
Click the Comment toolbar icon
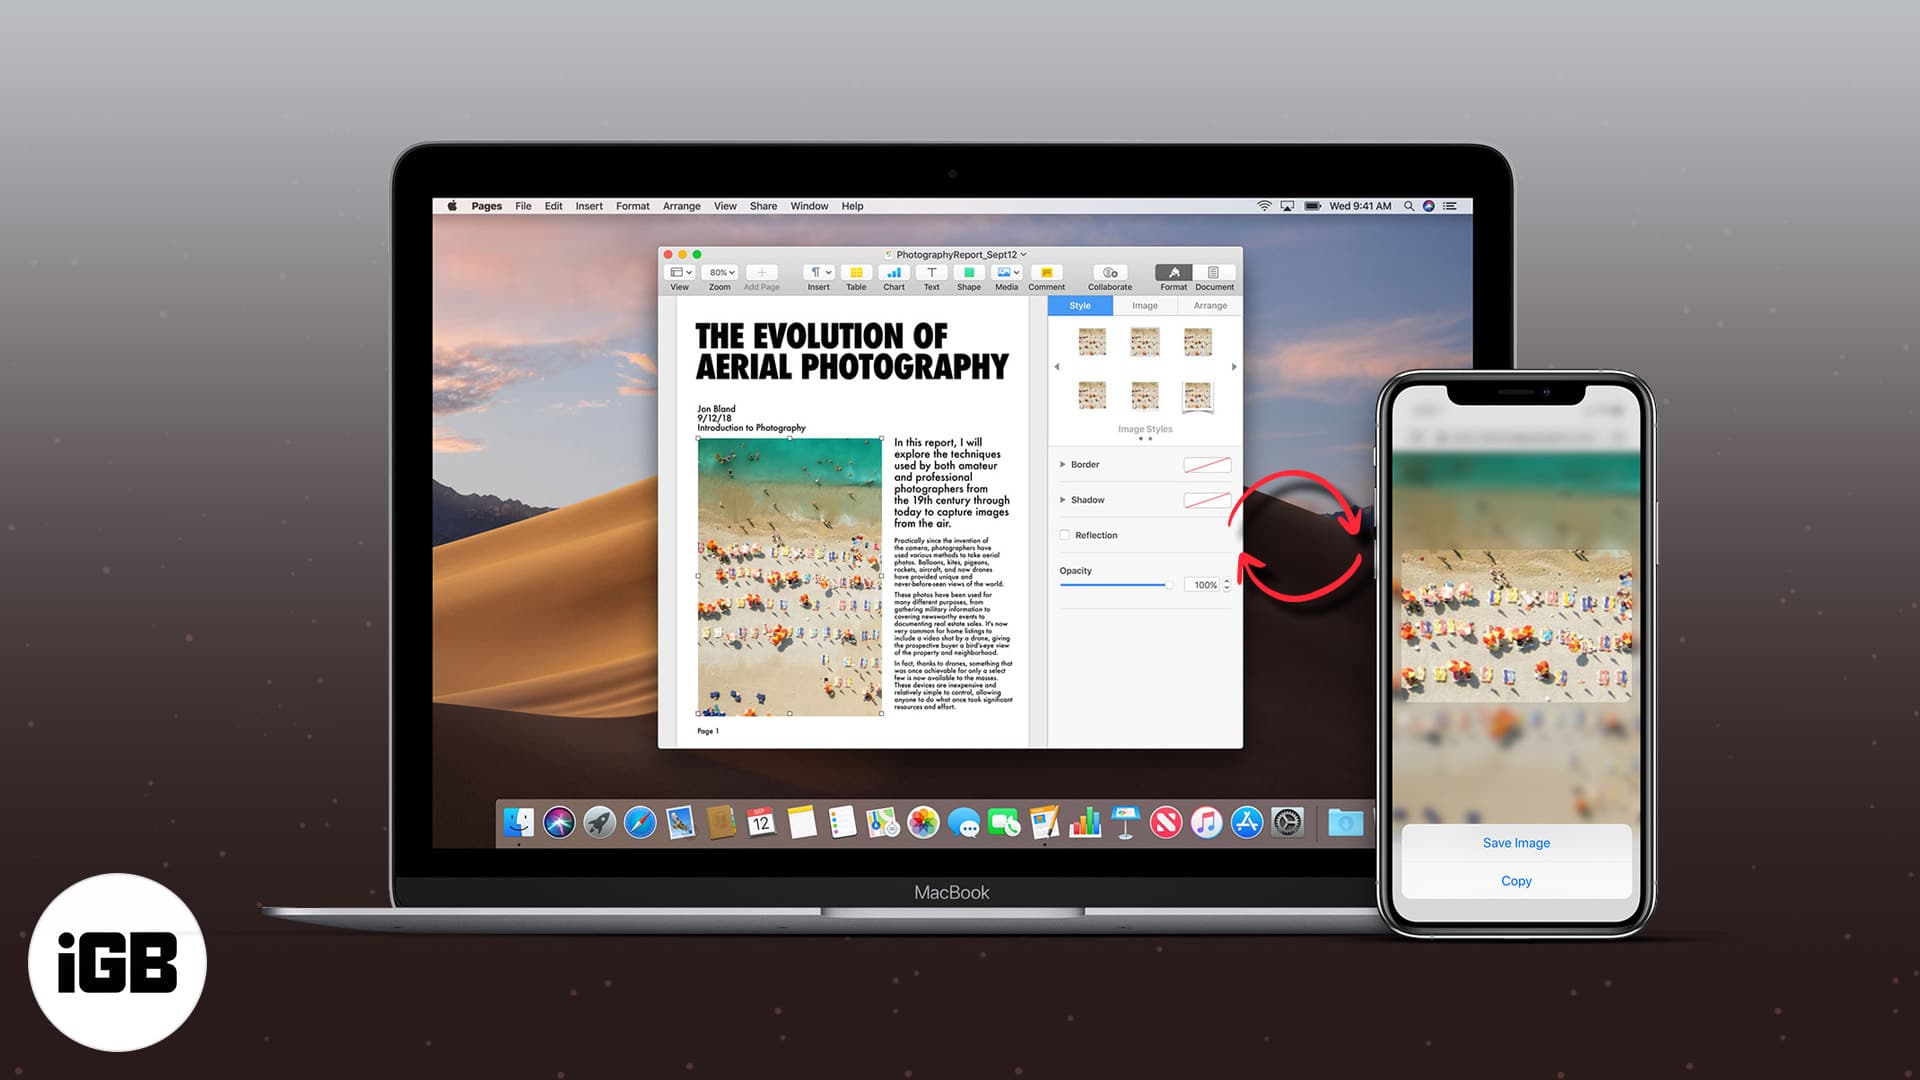(1046, 272)
